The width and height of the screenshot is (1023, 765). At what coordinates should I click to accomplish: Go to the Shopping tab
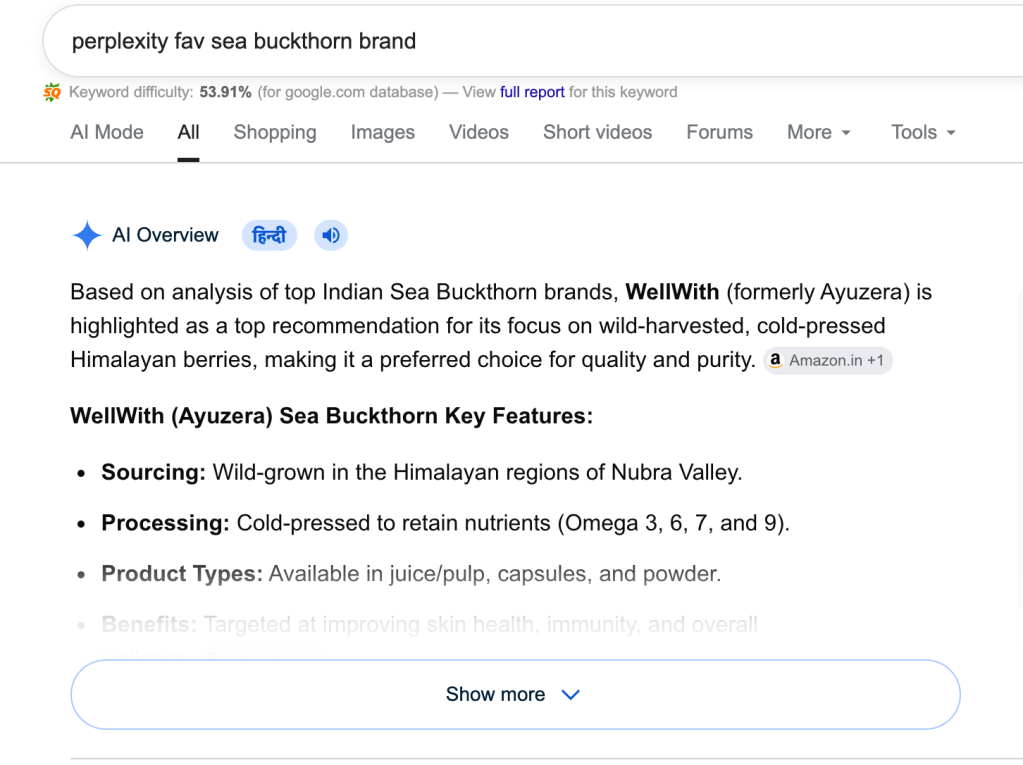(x=275, y=132)
